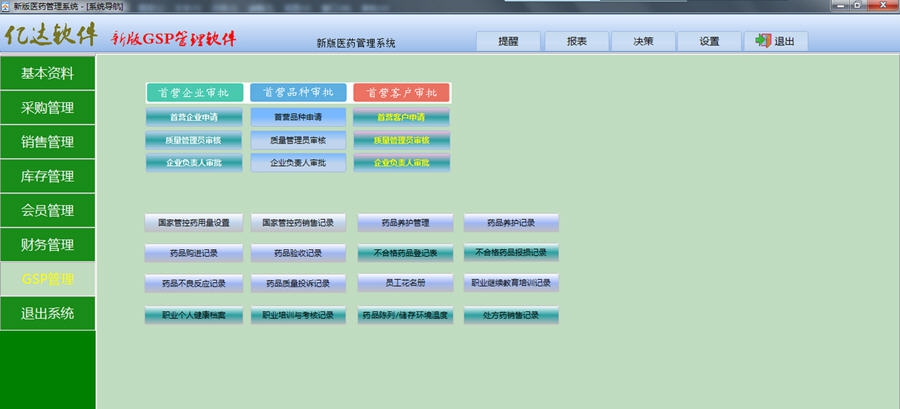The width and height of the screenshot is (900, 409).
Task: Select 采购管理 in the left sidebar
Action: (x=48, y=108)
